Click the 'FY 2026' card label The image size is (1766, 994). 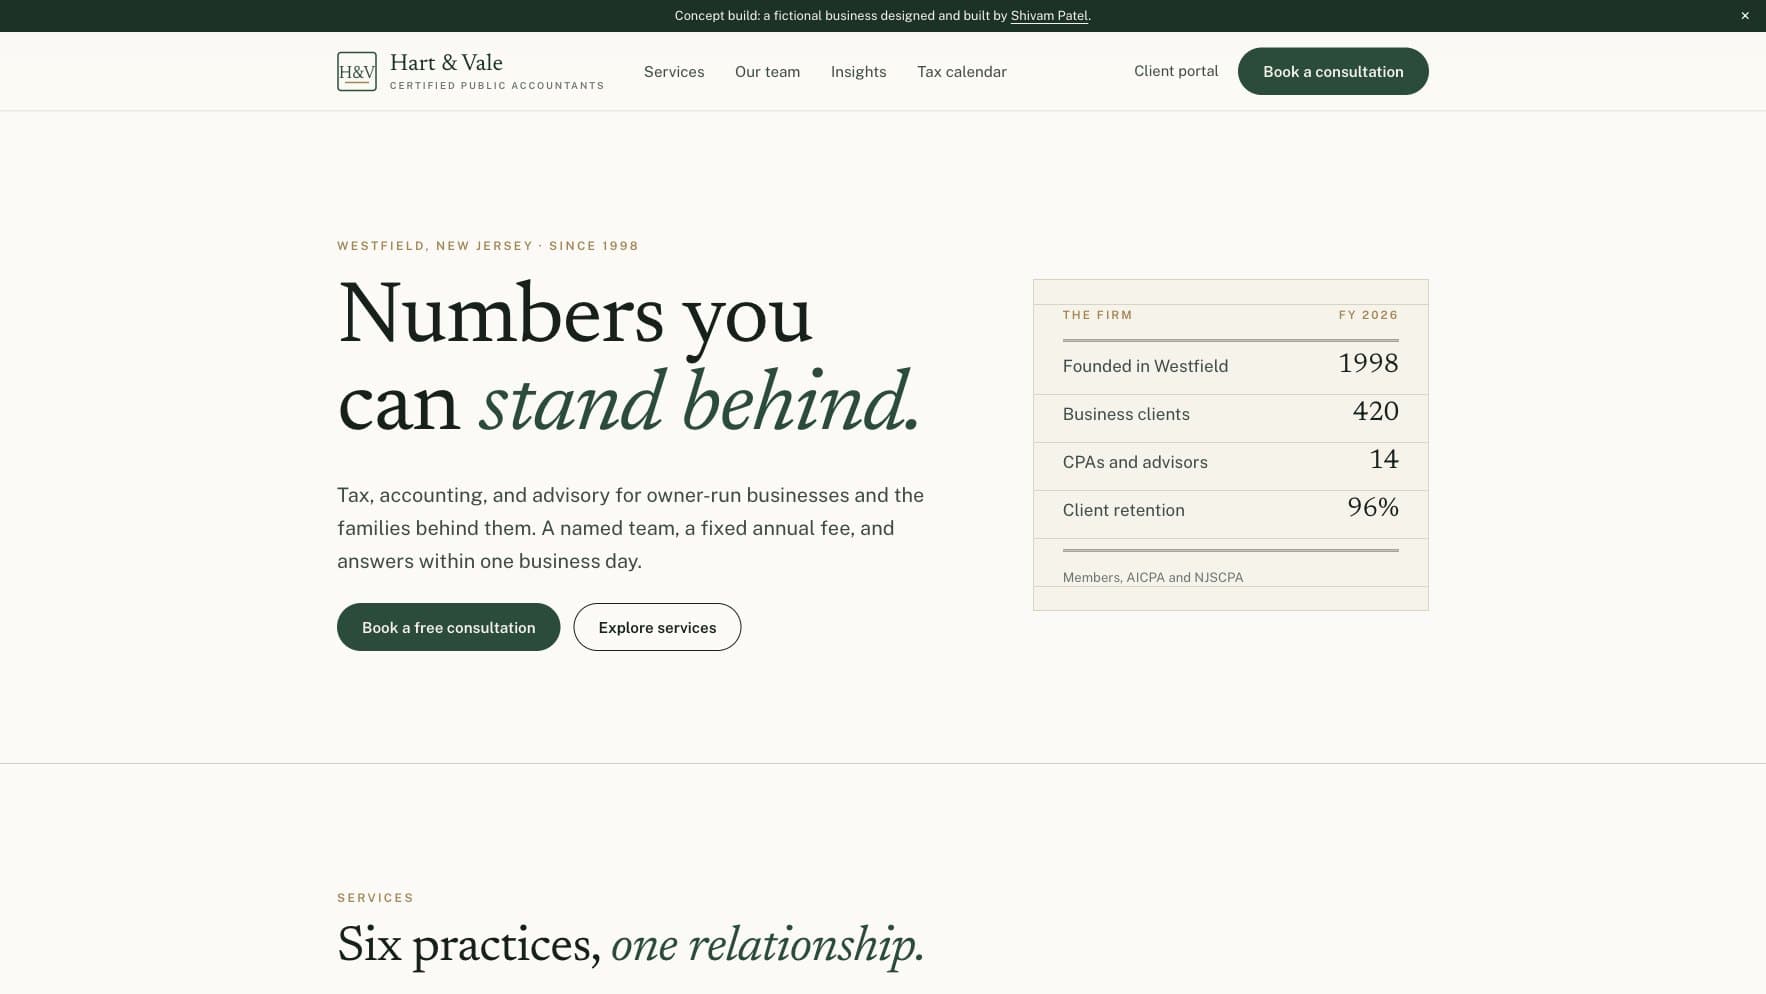(x=1368, y=315)
